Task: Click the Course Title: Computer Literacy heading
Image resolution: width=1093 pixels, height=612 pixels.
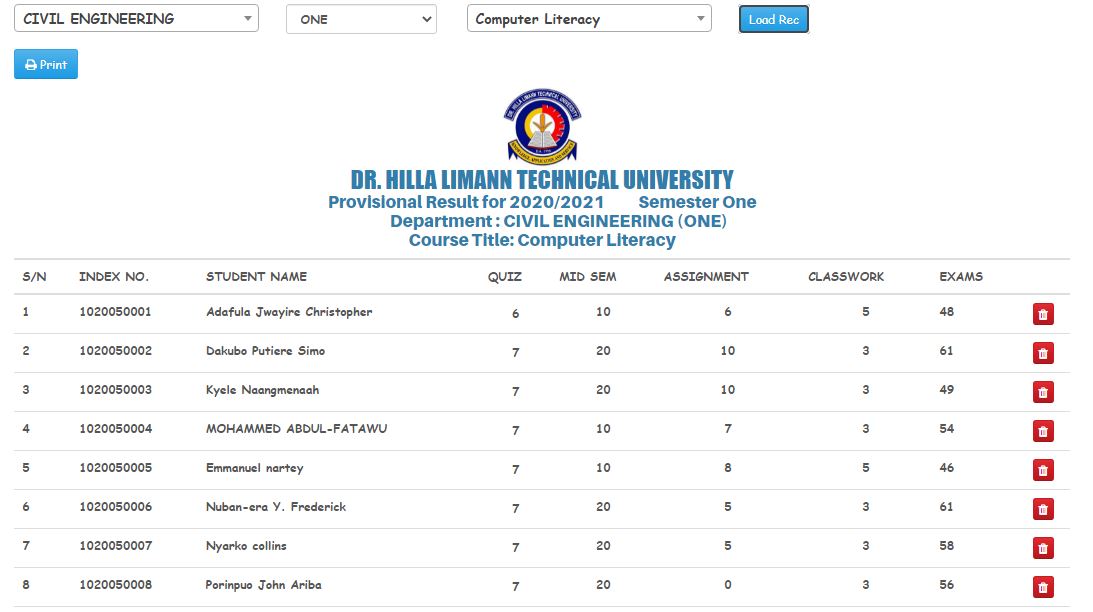Action: (x=542, y=240)
